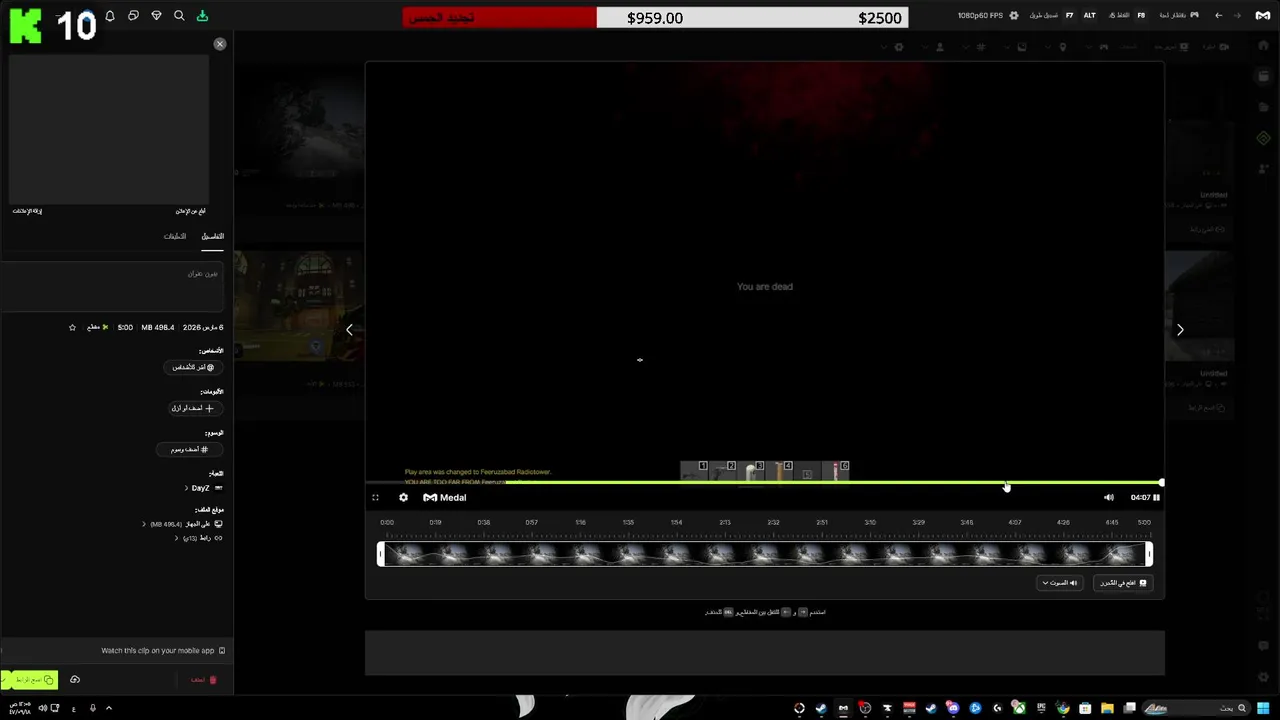The width and height of the screenshot is (1280, 720).
Task: Go to the next clip with the right arrow
Action: tap(1180, 330)
